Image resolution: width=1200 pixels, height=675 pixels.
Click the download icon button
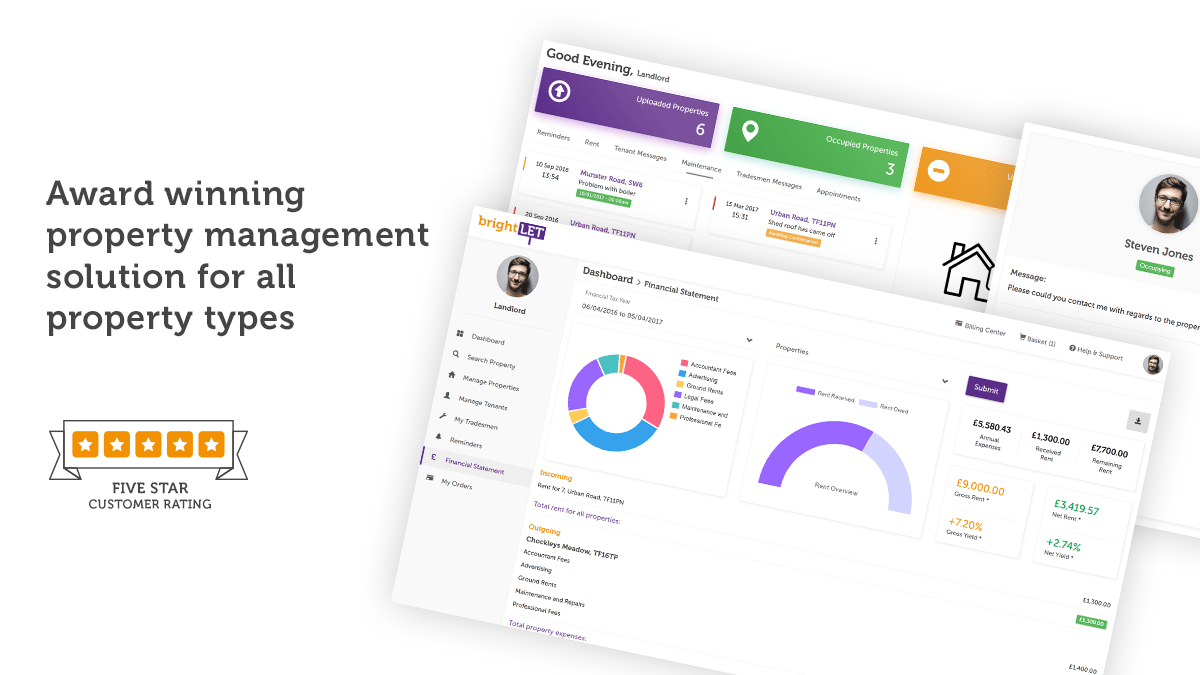tap(1138, 421)
